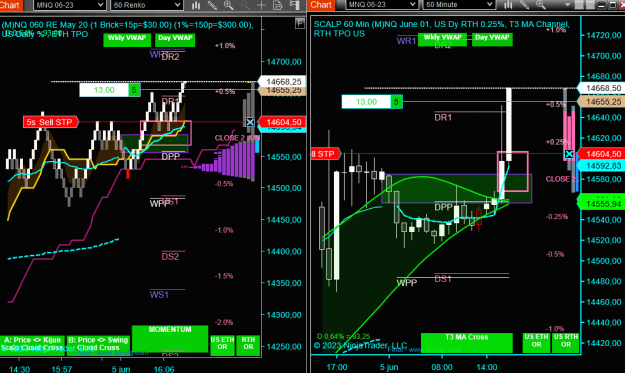Image resolution: width=625 pixels, height=373 pixels.
Task: Select the Sell STP order label on 60 Minute chart
Action: click(x=325, y=154)
